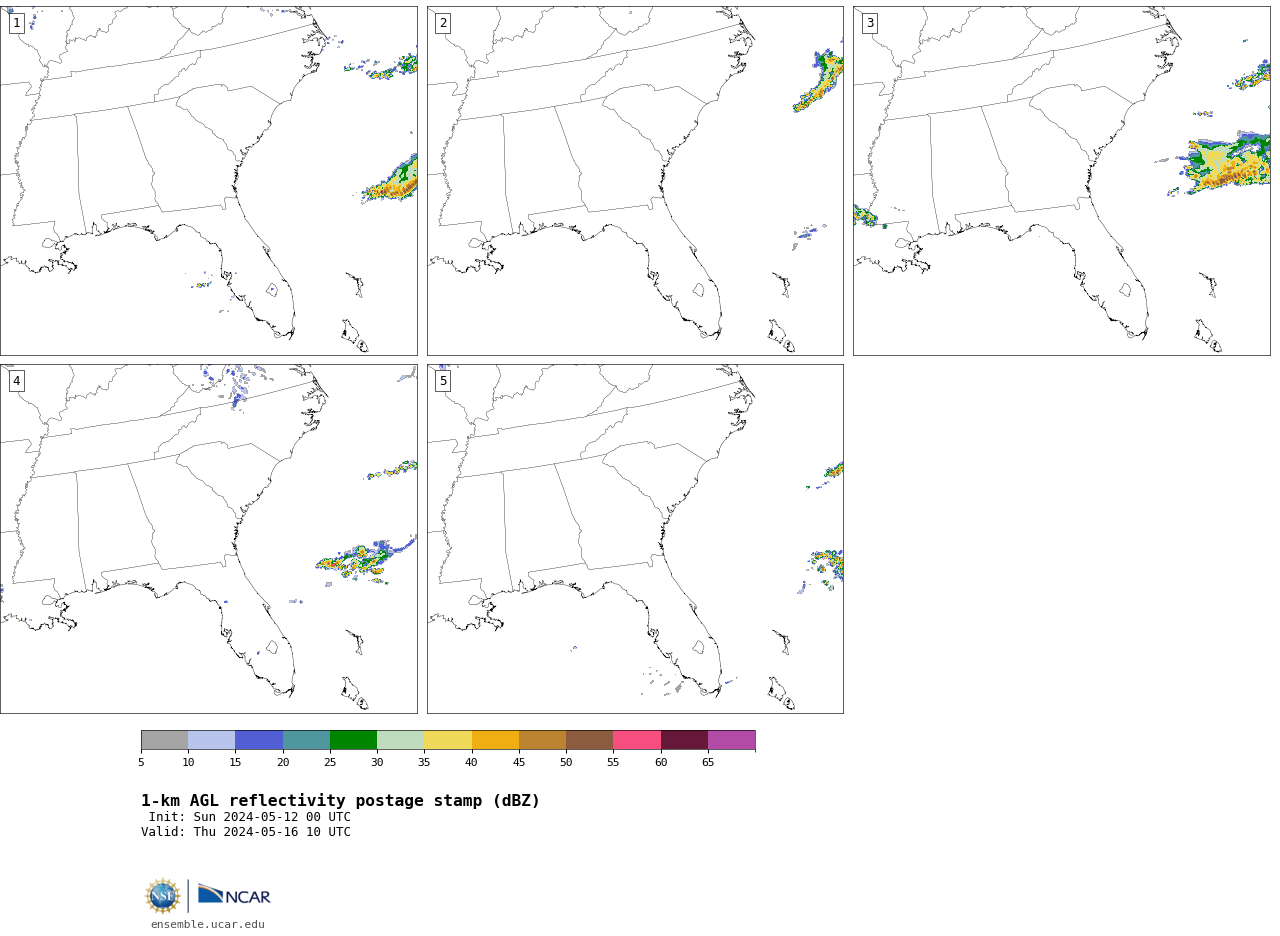This screenshot has width=1280, height=936.
Task: Click the colorbar tick label '65'
Action: 708,763
